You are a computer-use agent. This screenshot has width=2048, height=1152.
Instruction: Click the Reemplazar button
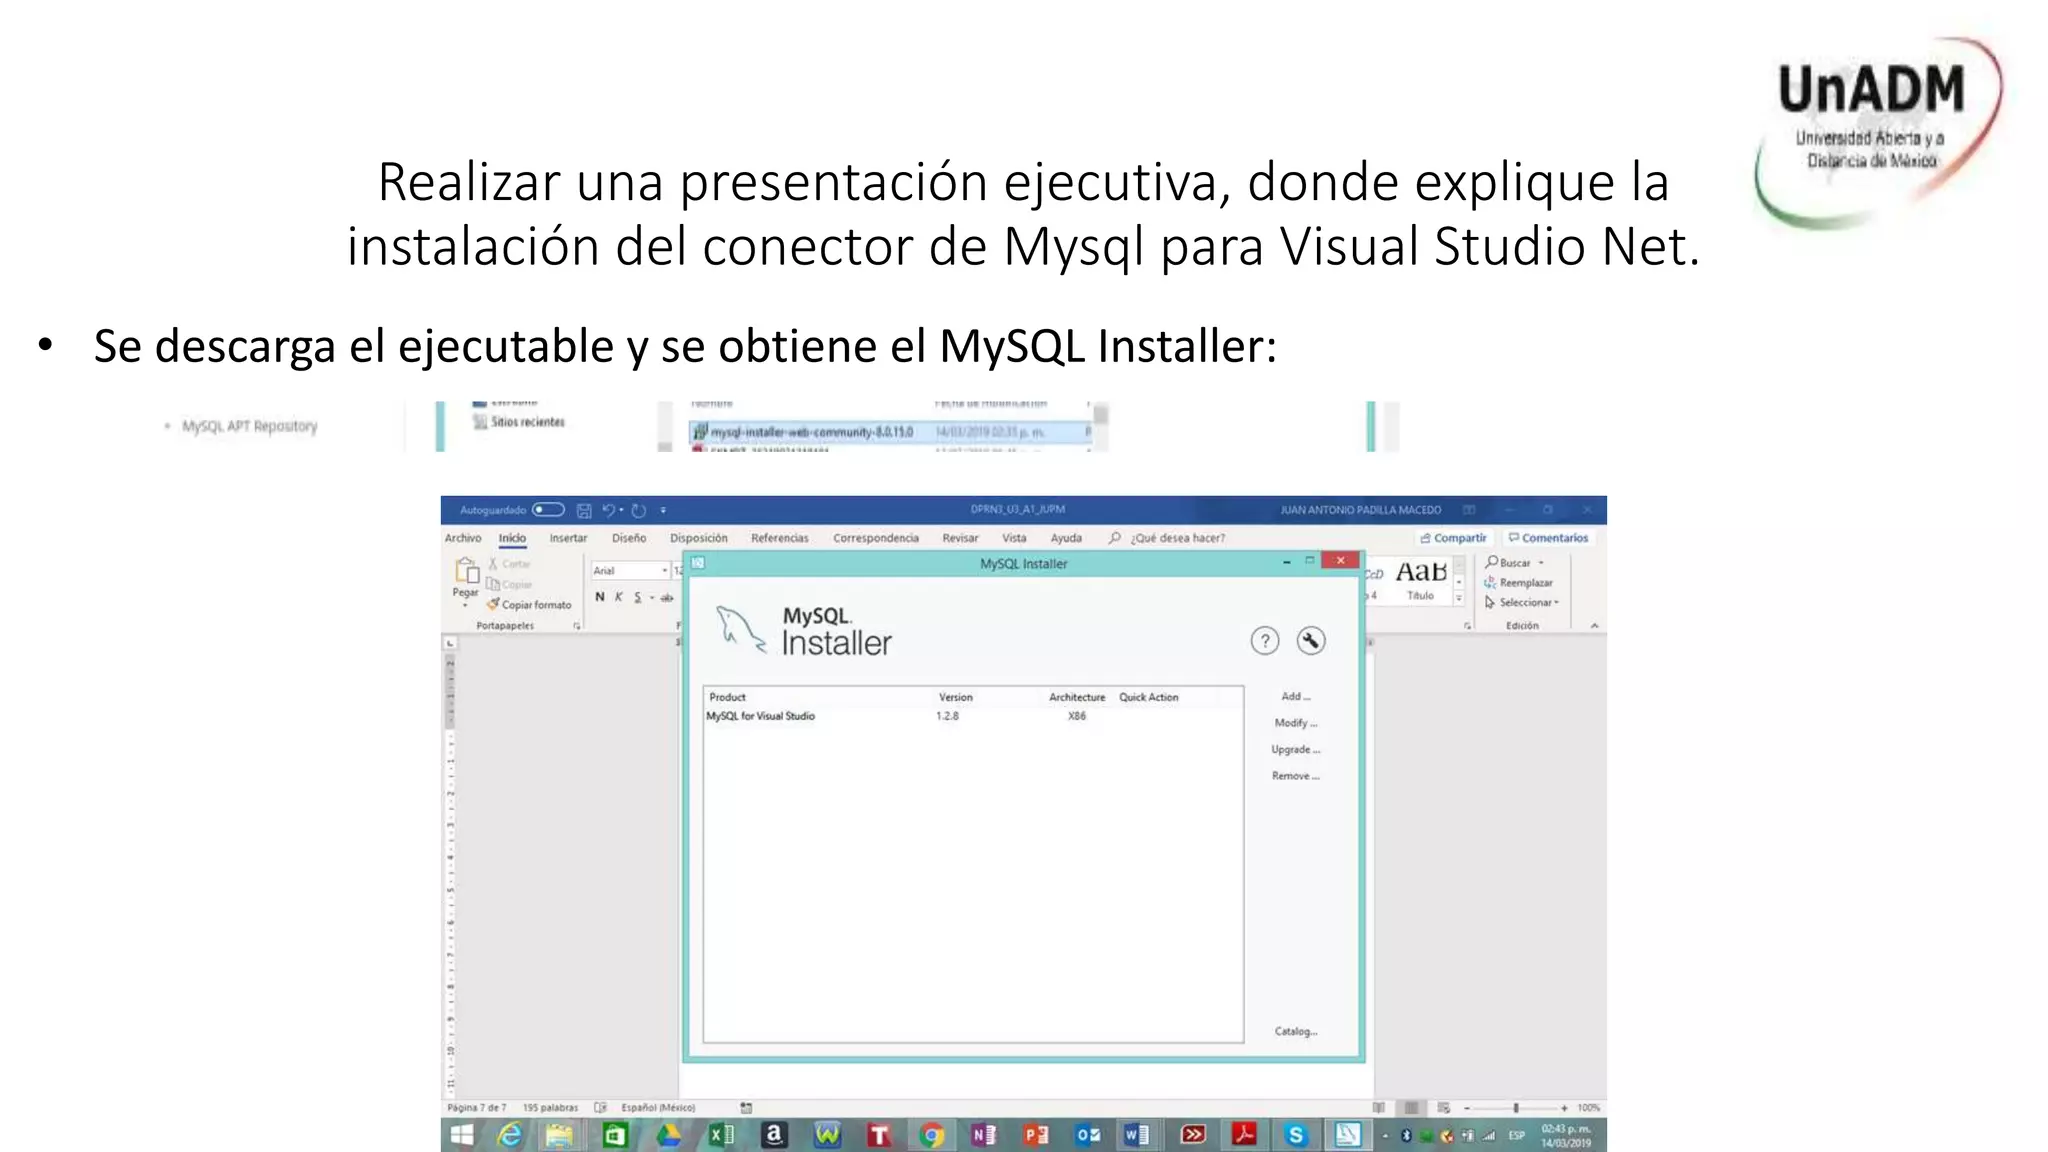1518,583
